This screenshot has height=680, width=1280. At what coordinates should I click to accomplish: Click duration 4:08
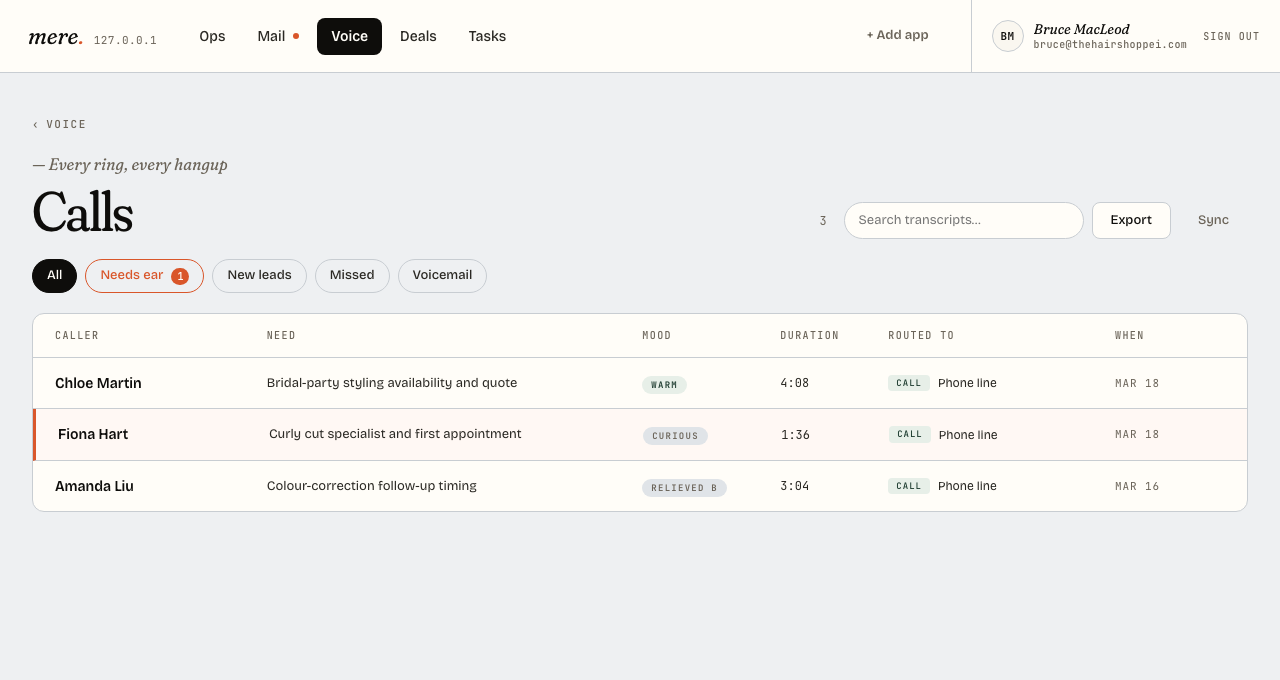tap(795, 383)
